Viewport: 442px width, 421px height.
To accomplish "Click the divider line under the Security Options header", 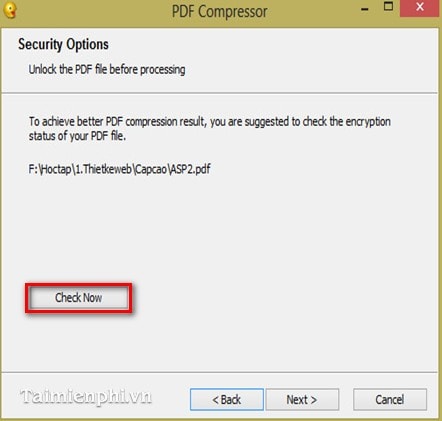I will tap(220, 93).
